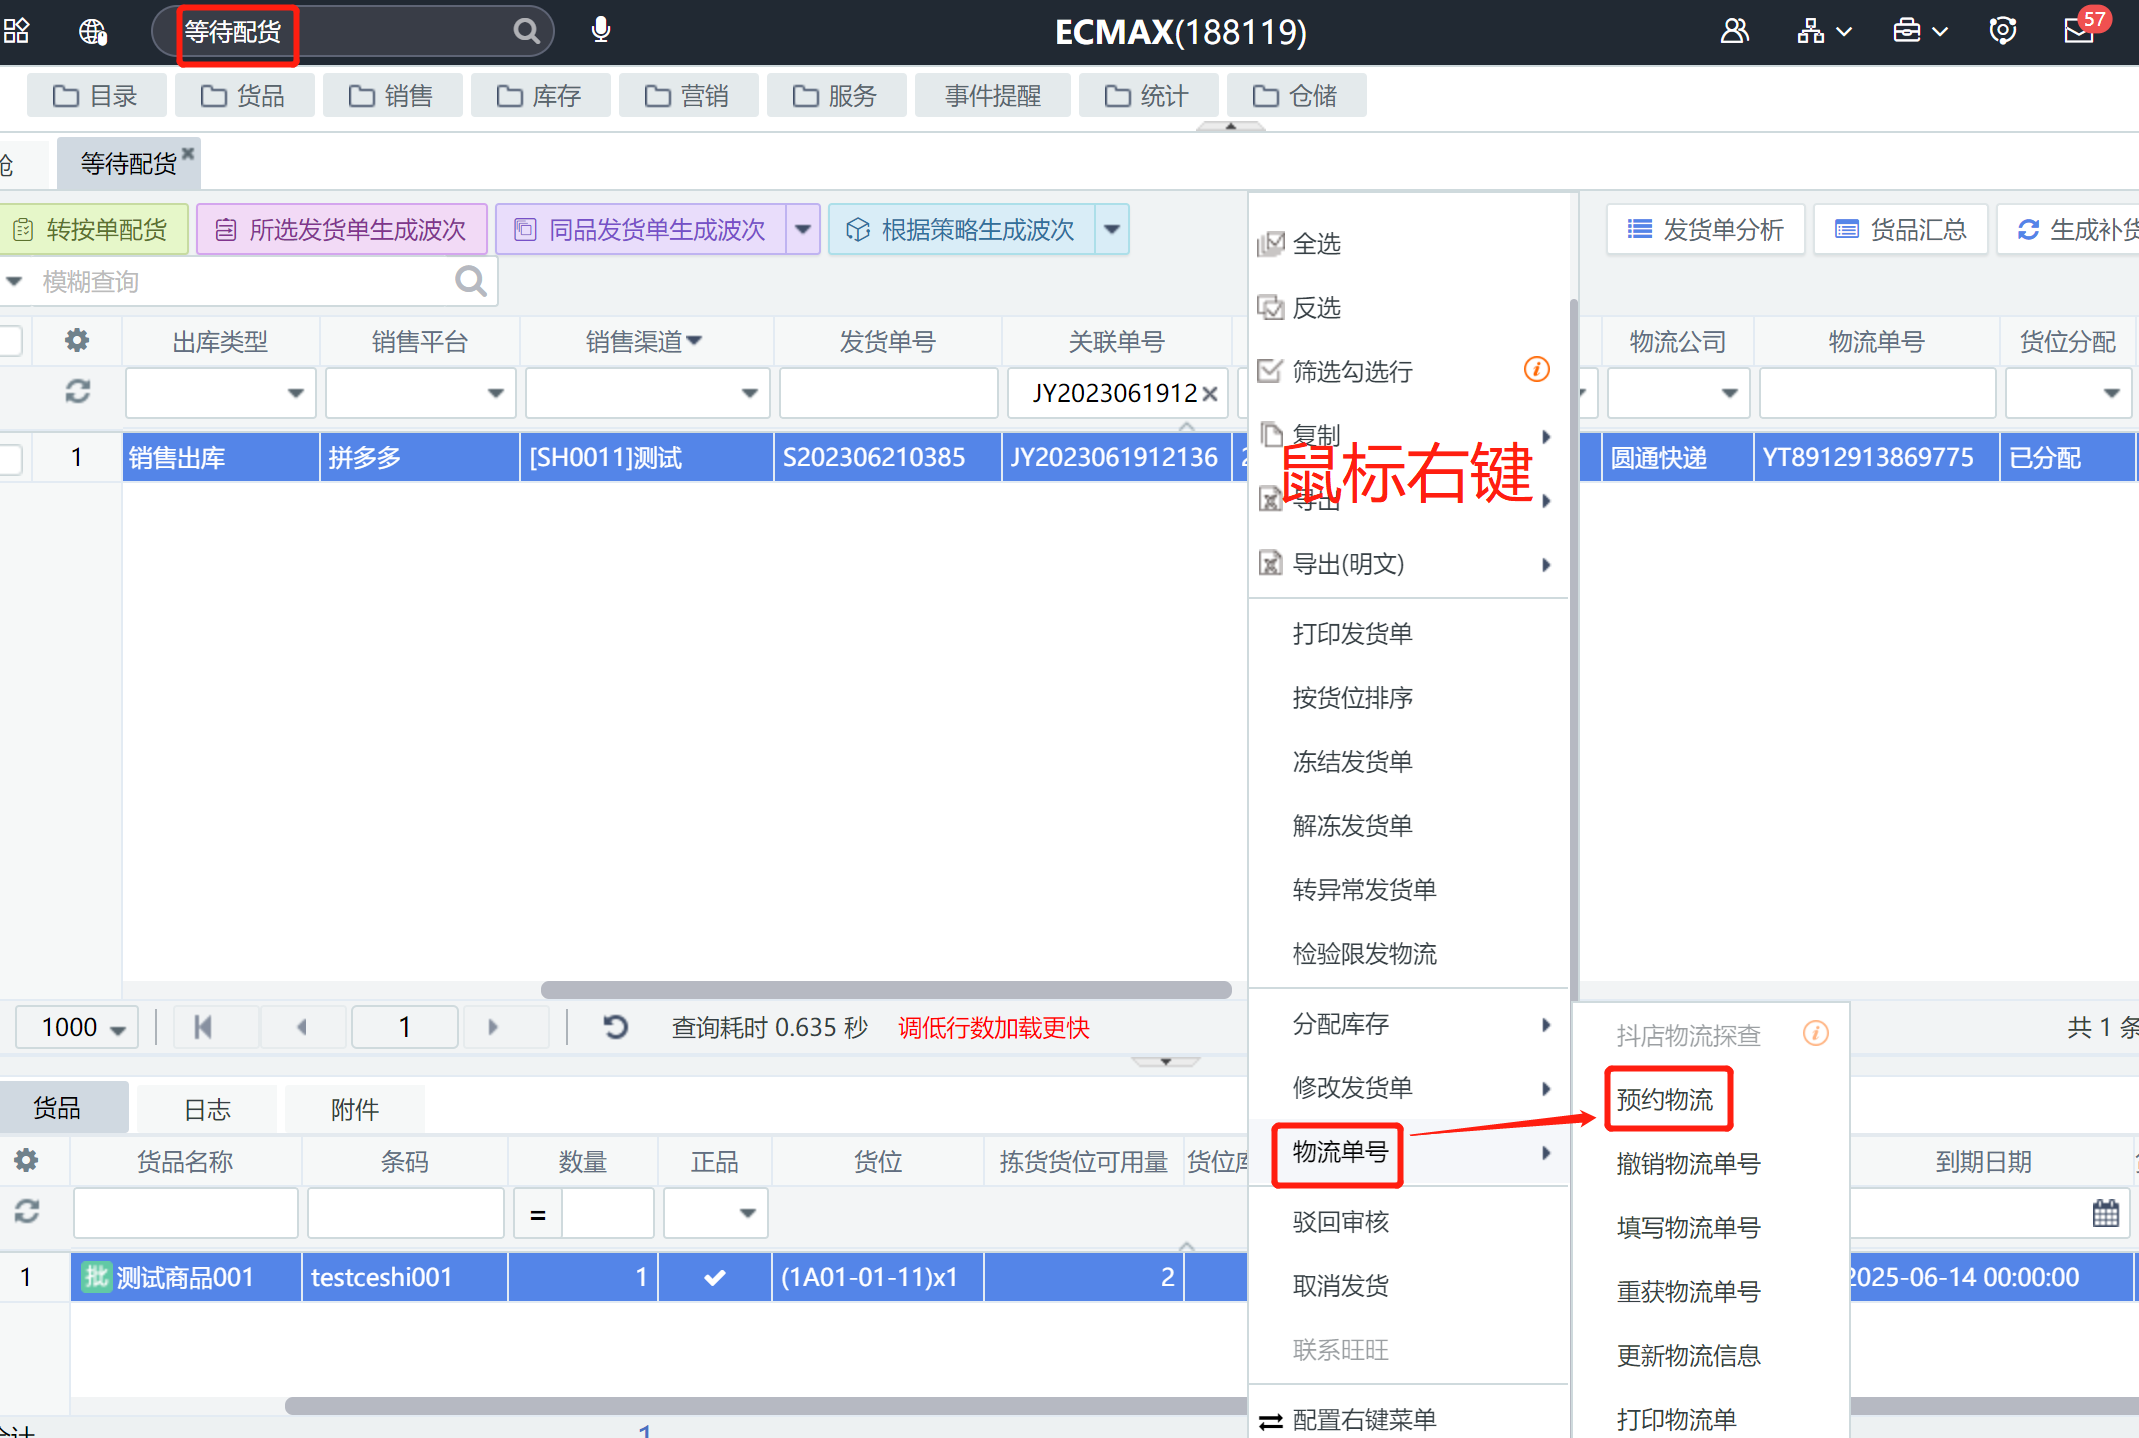Open 销售平台 filter dropdown
2139x1438 pixels.
496,393
